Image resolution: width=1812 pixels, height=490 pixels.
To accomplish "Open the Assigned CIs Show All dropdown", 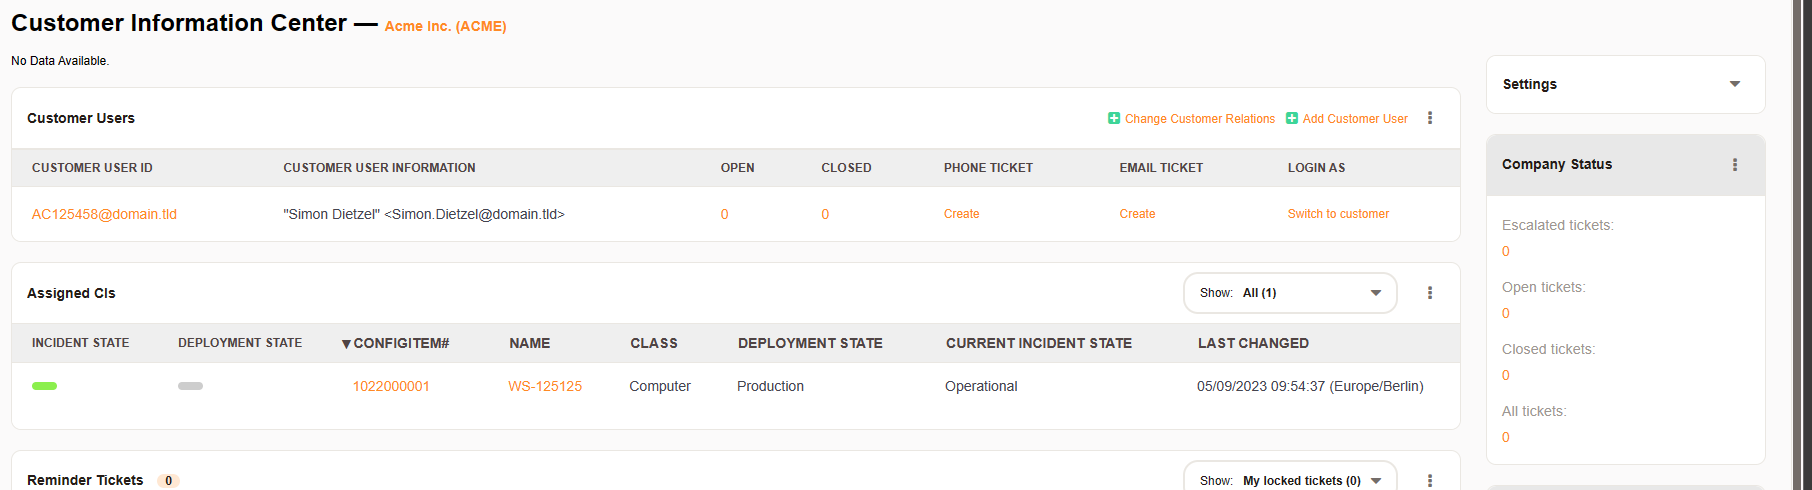I will [1290, 293].
